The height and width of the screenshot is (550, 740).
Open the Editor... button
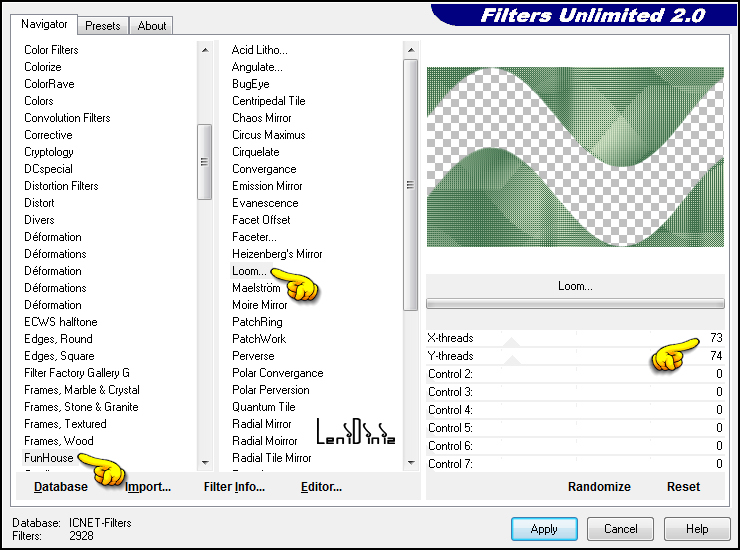[321, 487]
